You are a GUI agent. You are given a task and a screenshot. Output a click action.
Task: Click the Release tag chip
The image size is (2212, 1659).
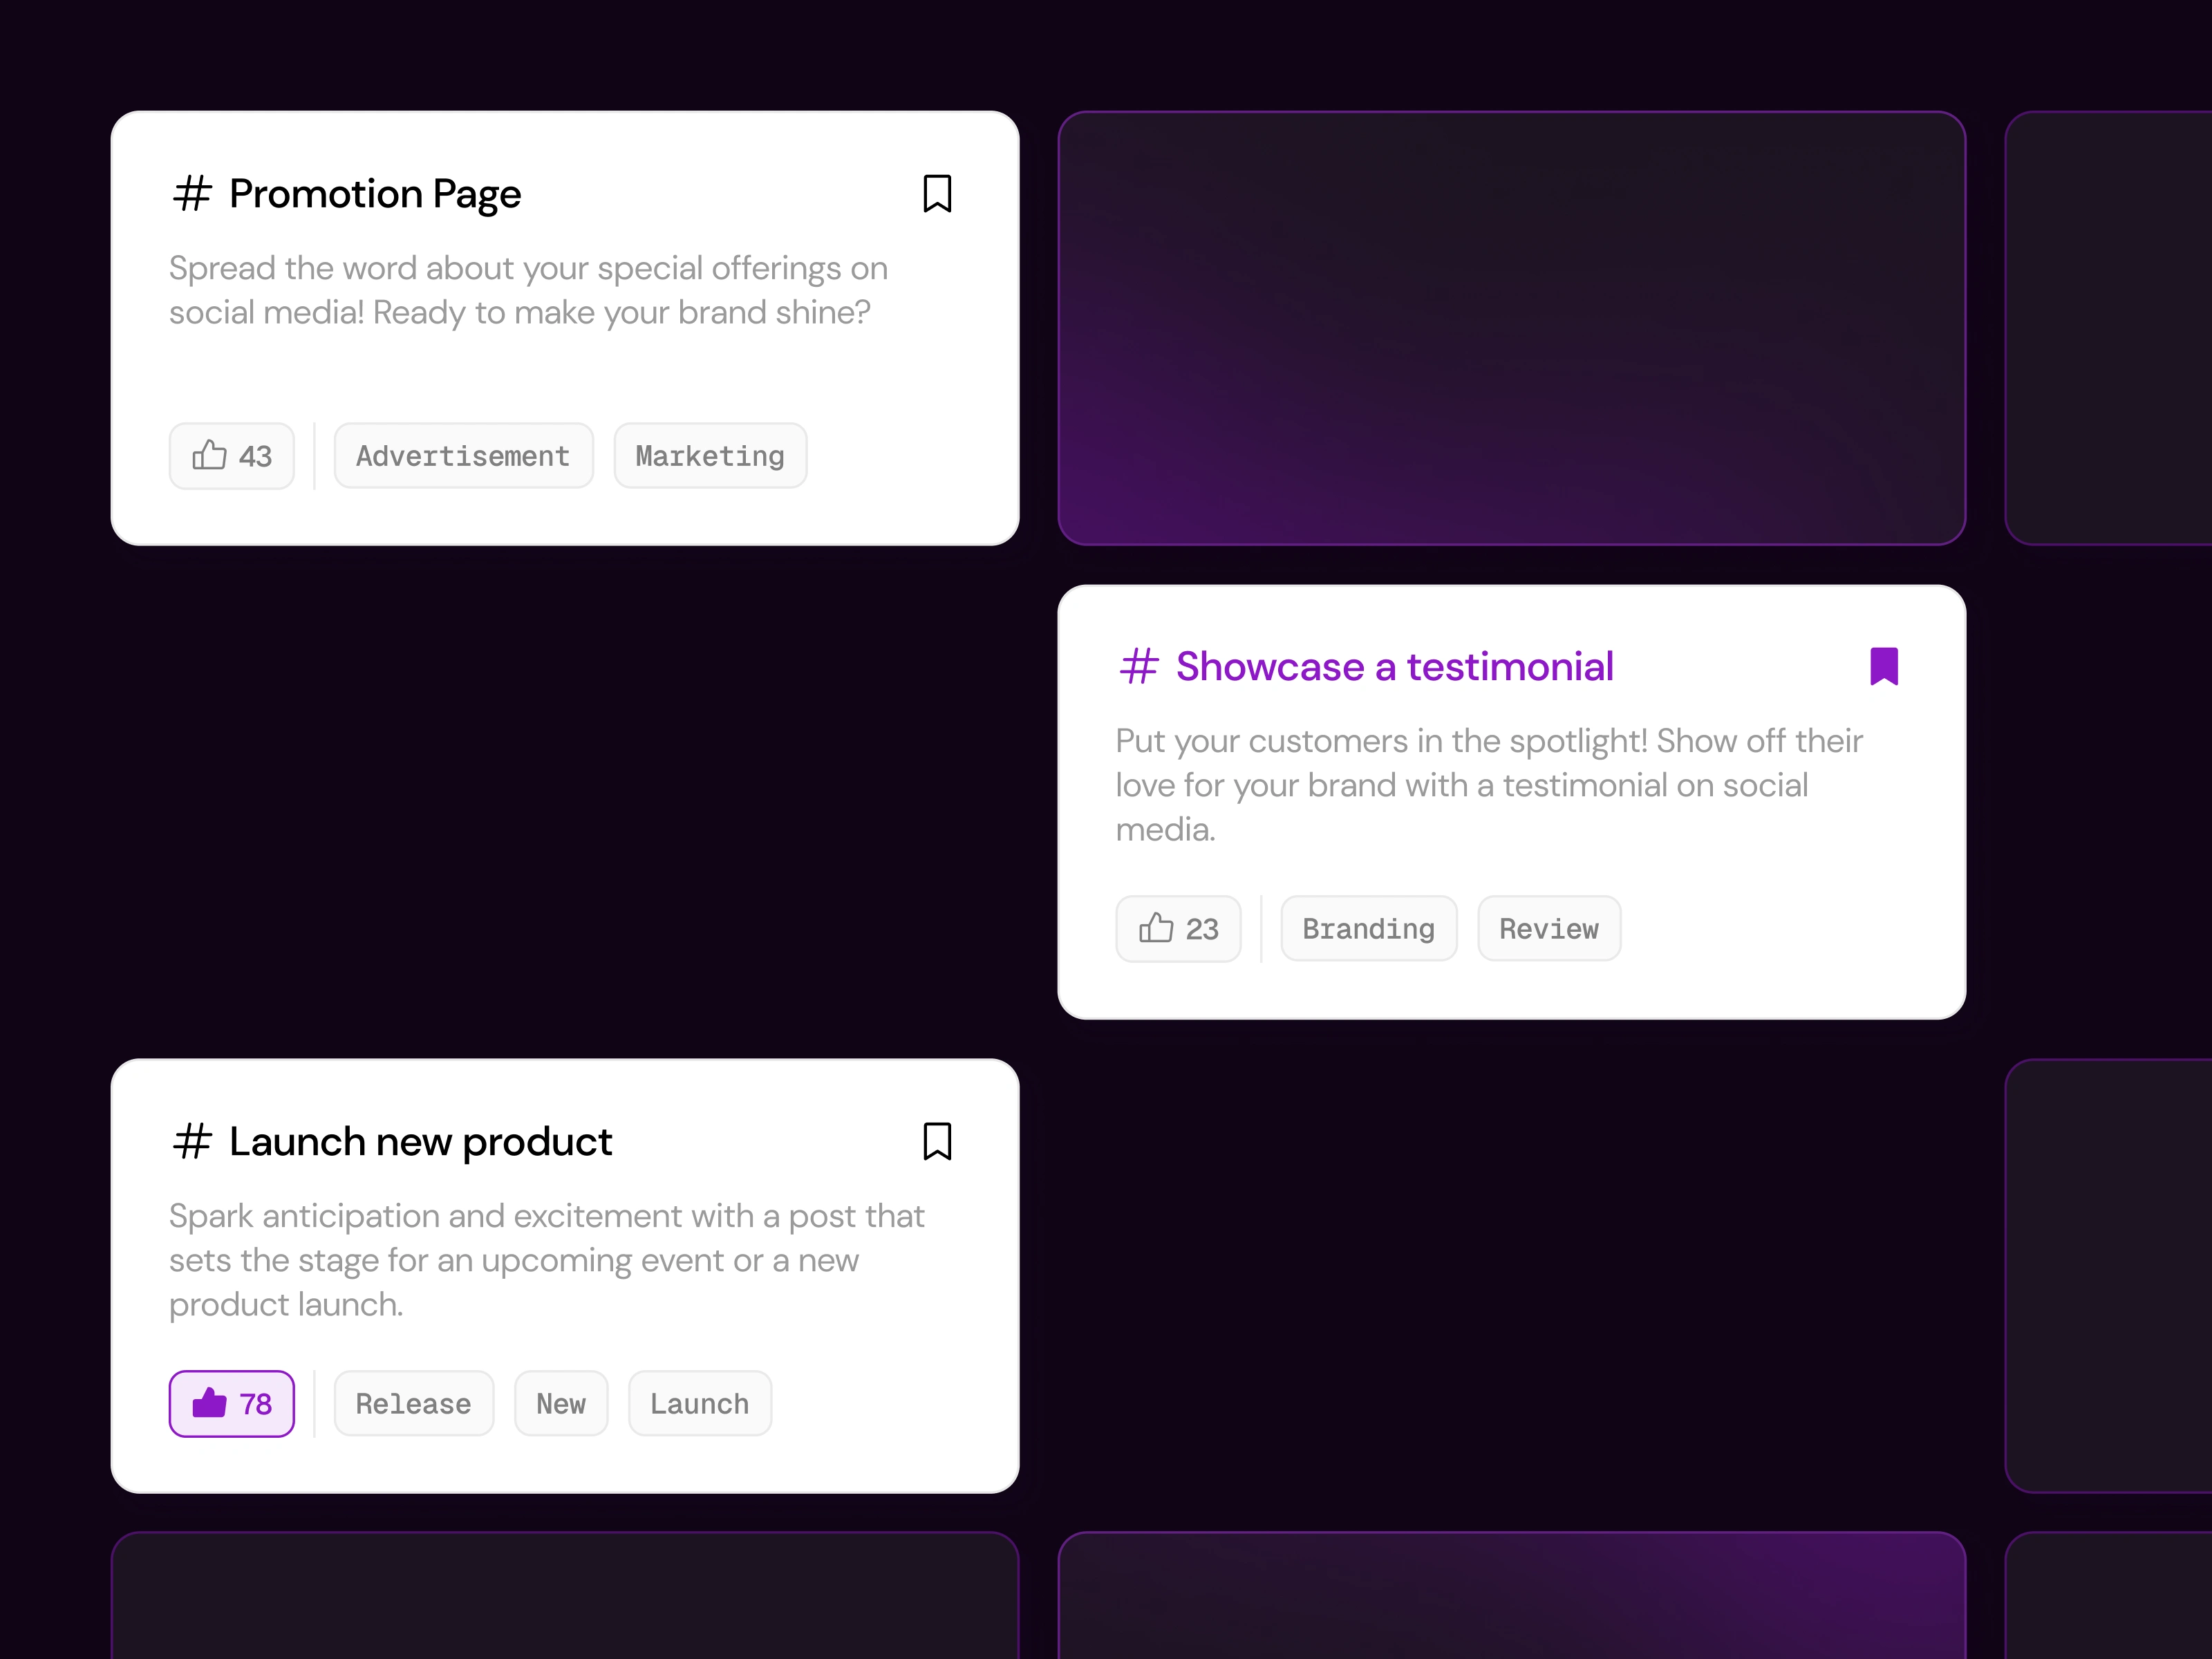413,1404
